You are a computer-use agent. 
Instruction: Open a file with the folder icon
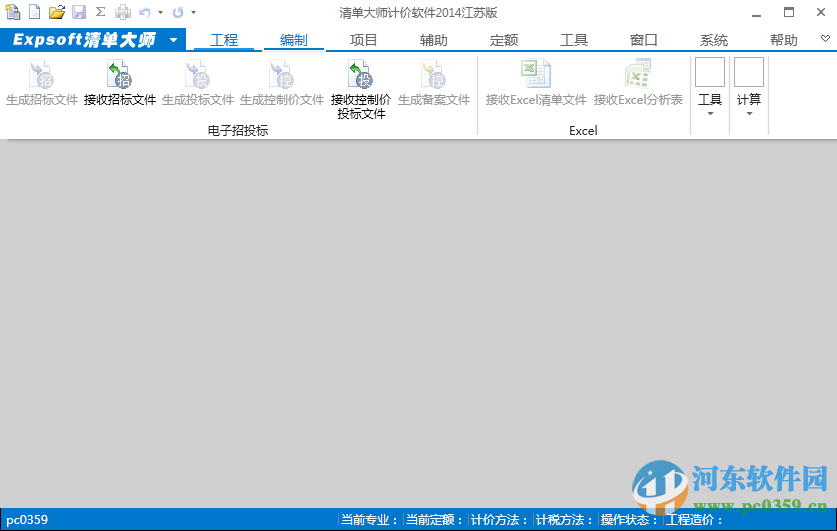[x=57, y=12]
